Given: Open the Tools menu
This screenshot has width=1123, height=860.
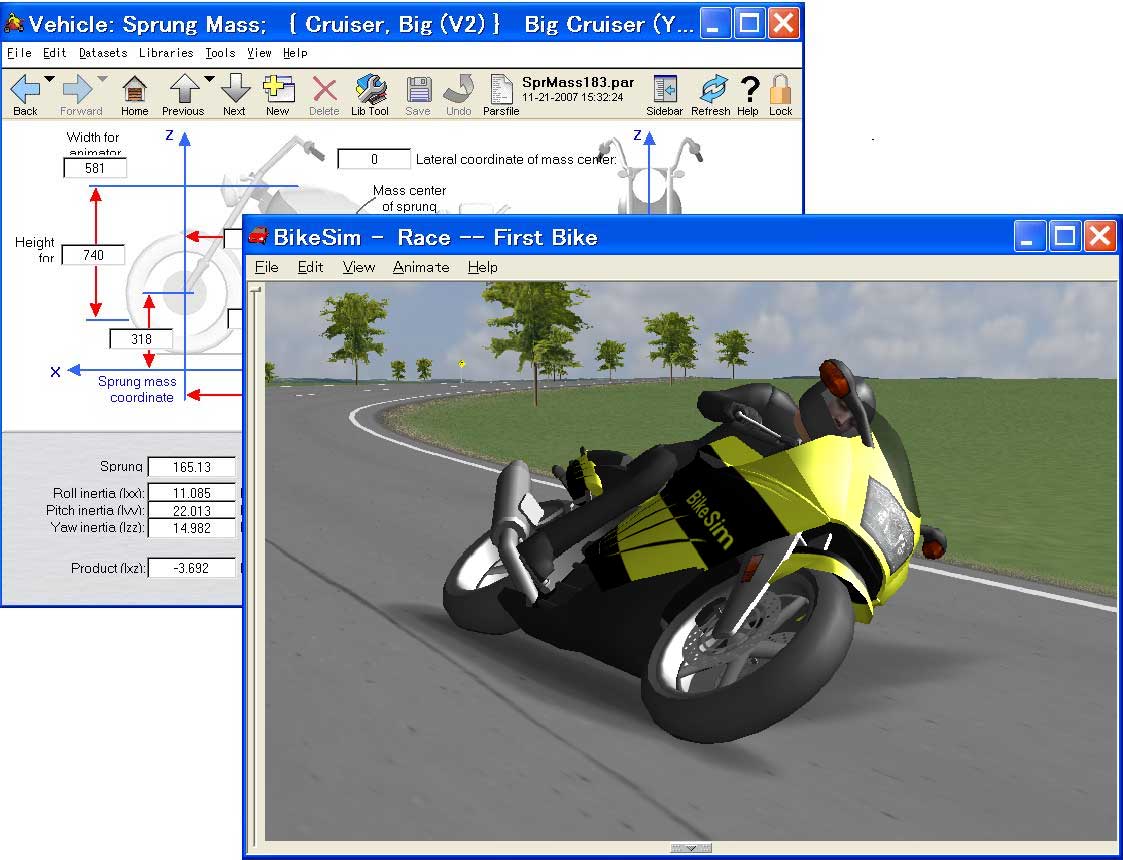Looking at the screenshot, I should tap(220, 53).
